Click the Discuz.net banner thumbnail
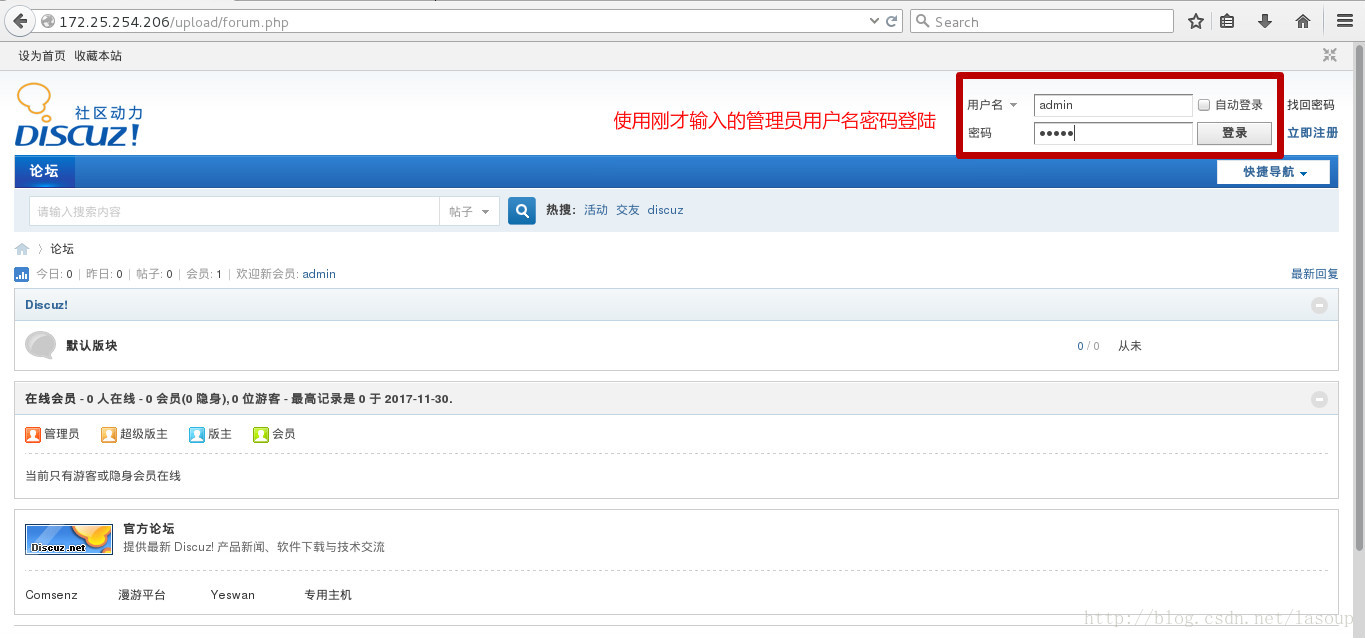This screenshot has height=638, width=1365. click(x=69, y=539)
